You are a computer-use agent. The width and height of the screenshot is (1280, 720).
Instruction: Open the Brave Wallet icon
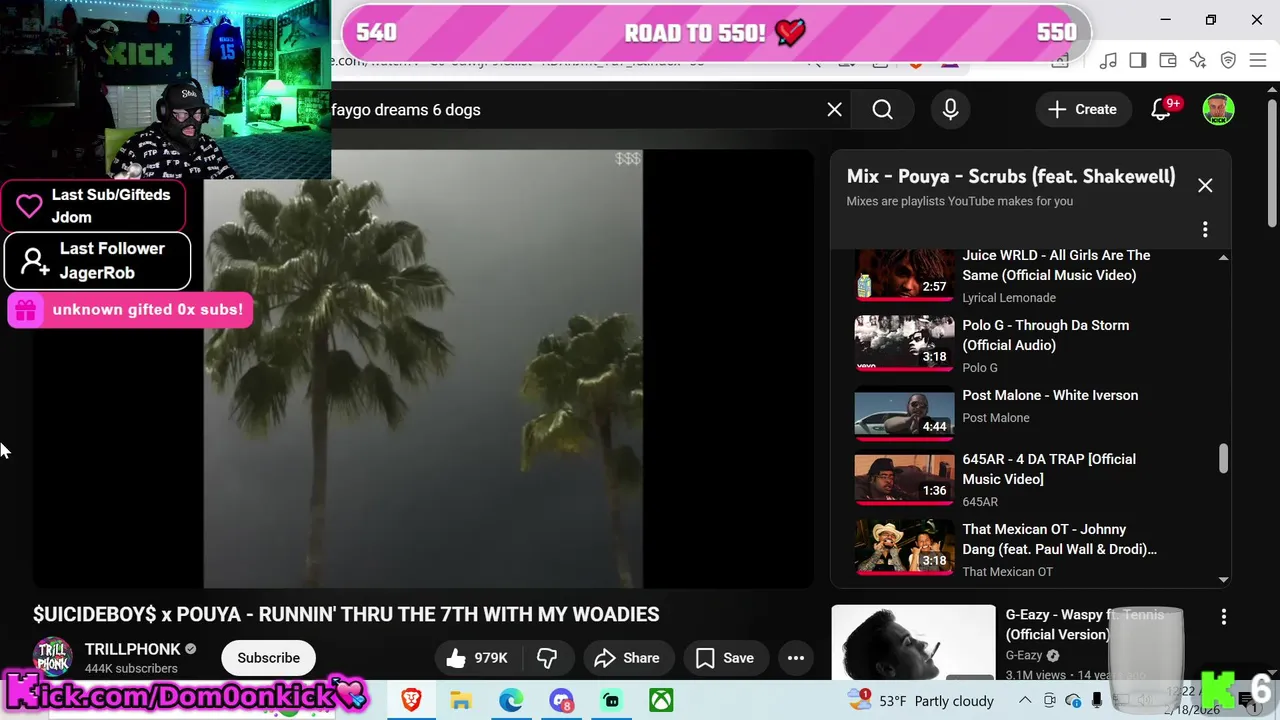1167,61
